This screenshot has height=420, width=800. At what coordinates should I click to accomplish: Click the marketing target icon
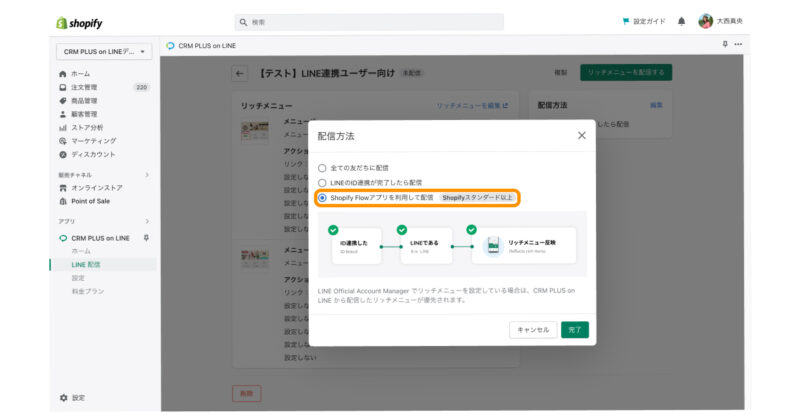pyautogui.click(x=63, y=141)
